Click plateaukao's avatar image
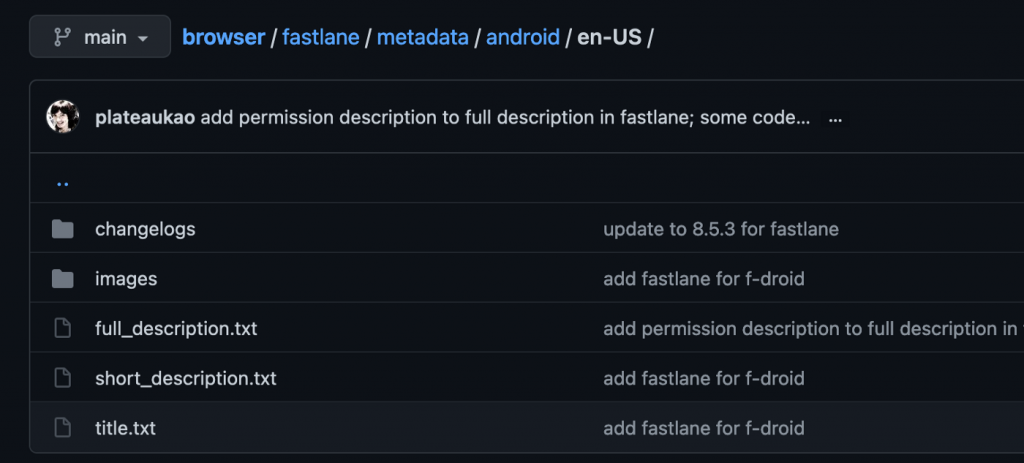 tap(63, 117)
